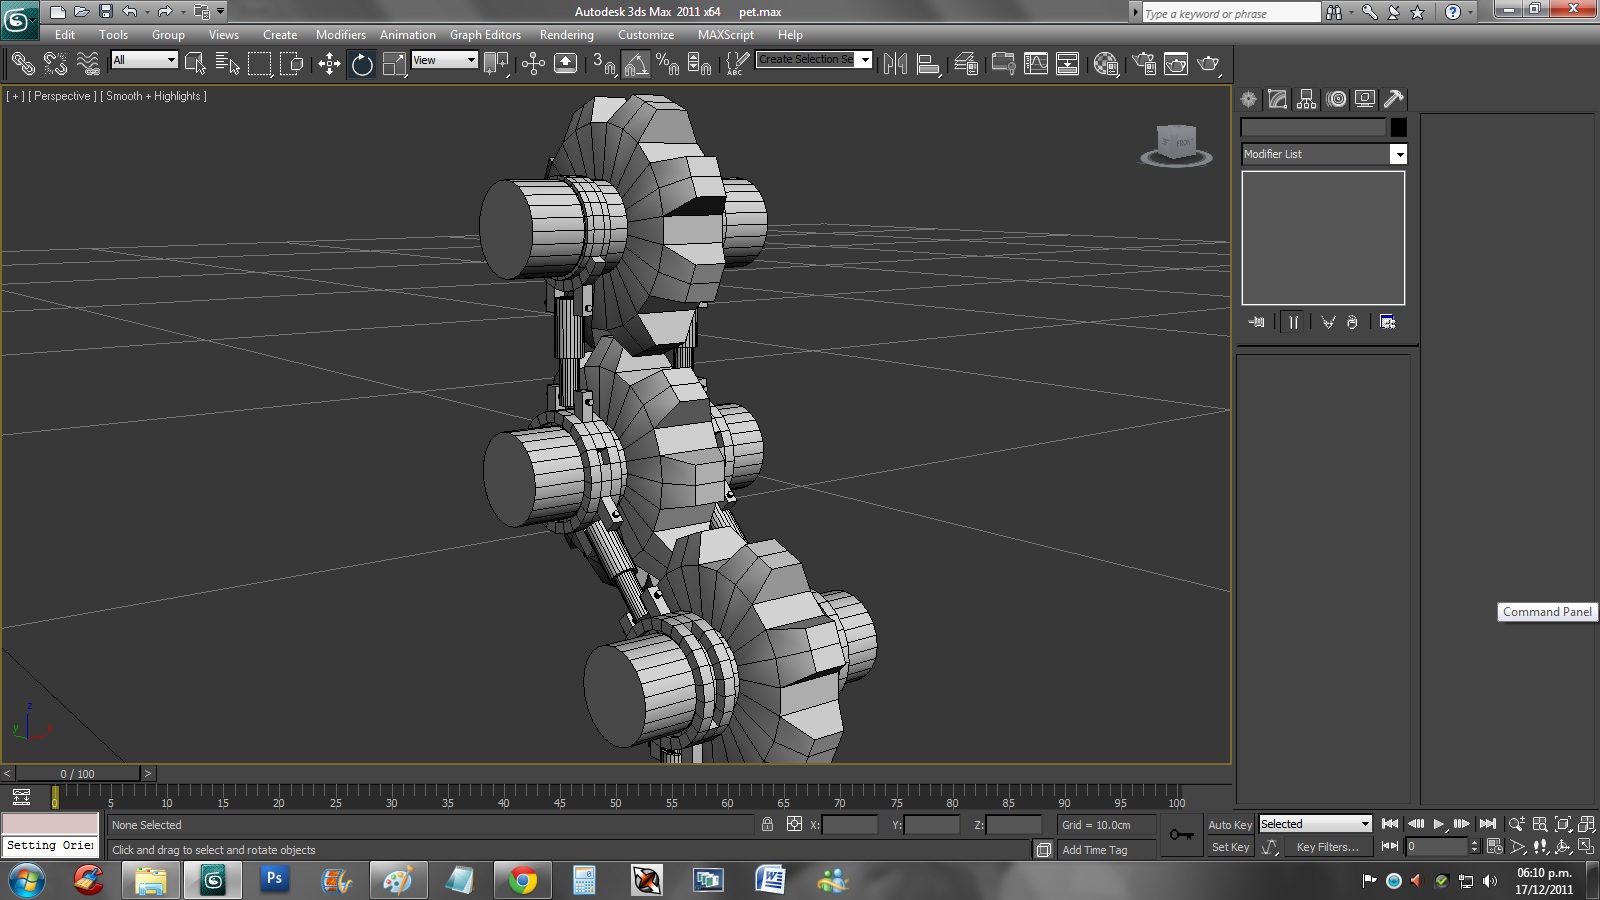This screenshot has width=1600, height=900.
Task: Click Remove modifier from the stack
Action: click(1352, 322)
